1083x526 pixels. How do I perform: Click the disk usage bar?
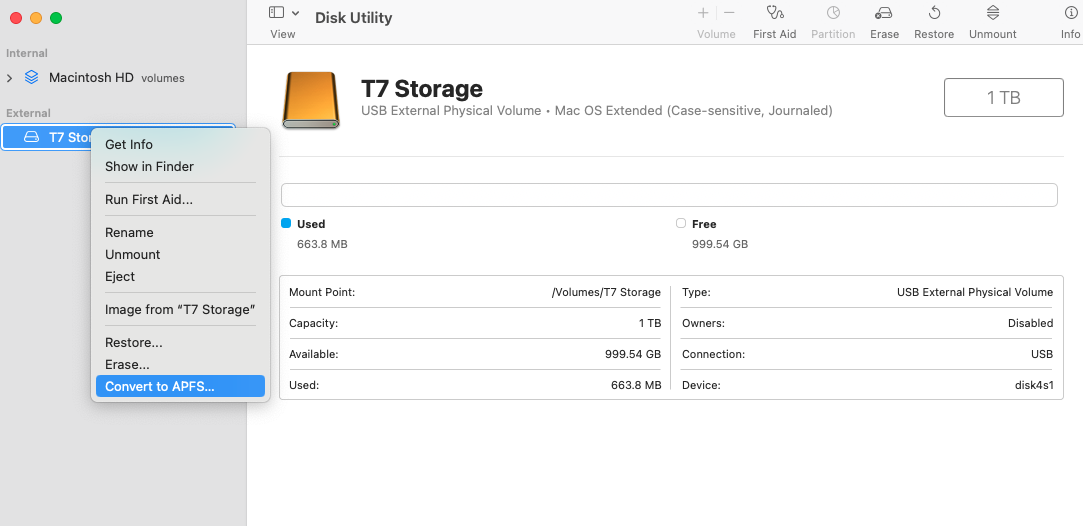pos(669,195)
